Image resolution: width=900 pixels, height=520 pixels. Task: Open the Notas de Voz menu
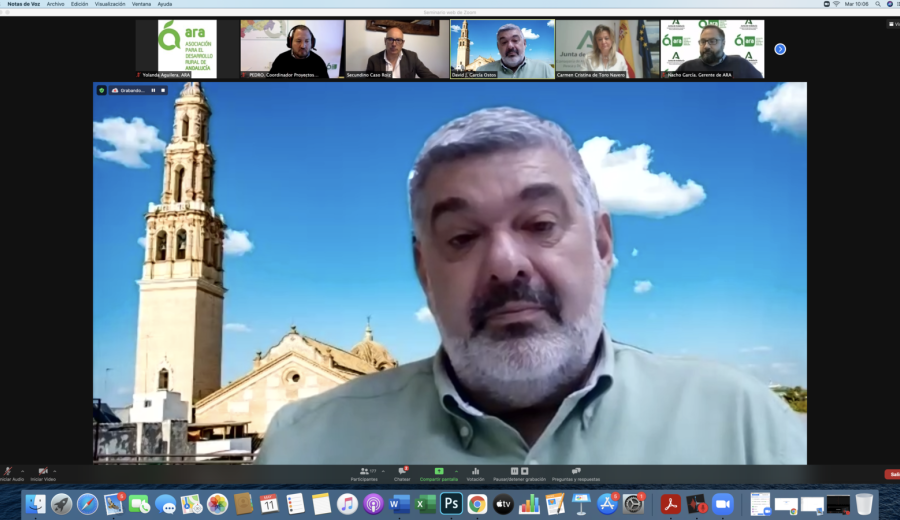[x=24, y=4]
